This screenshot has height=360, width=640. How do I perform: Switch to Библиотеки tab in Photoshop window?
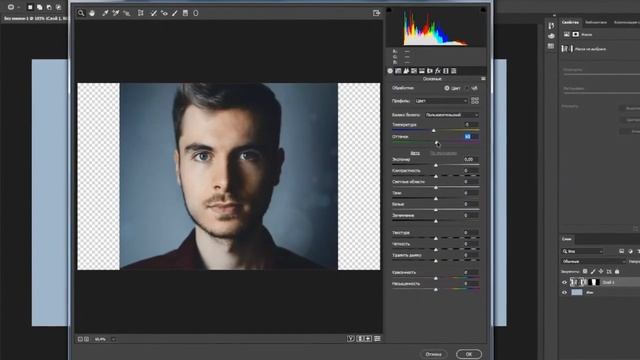tap(596, 22)
